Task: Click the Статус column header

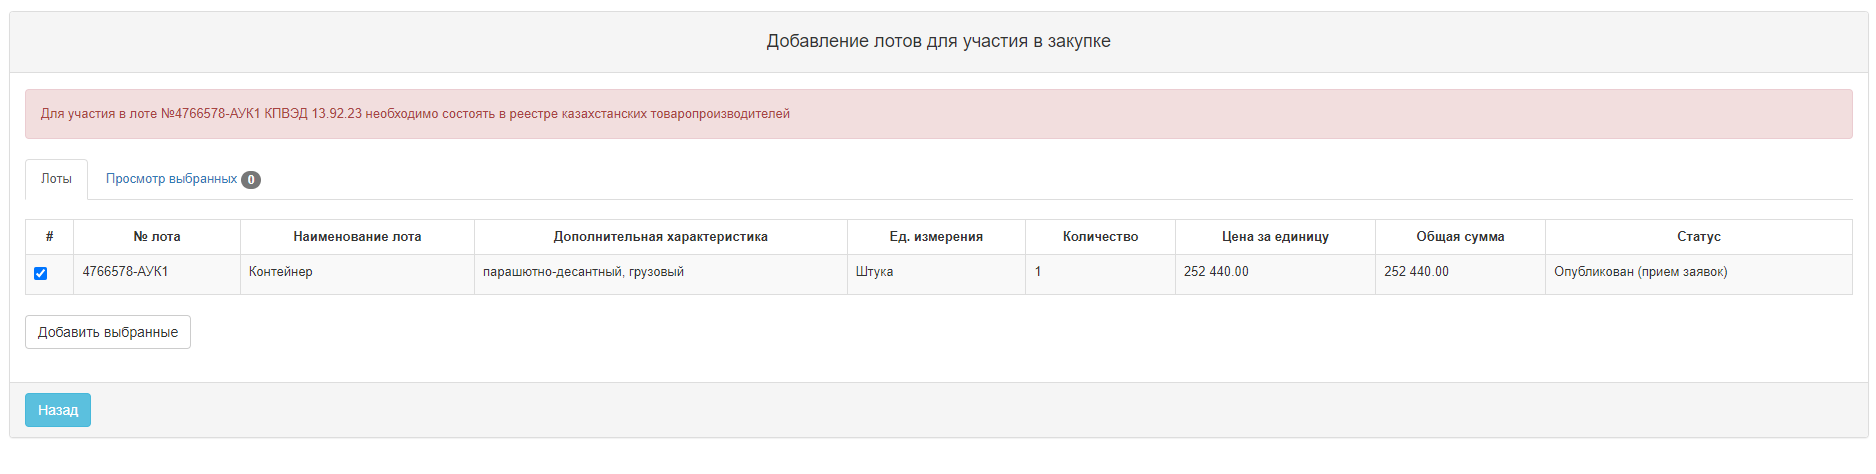Action: pyautogui.click(x=1699, y=237)
